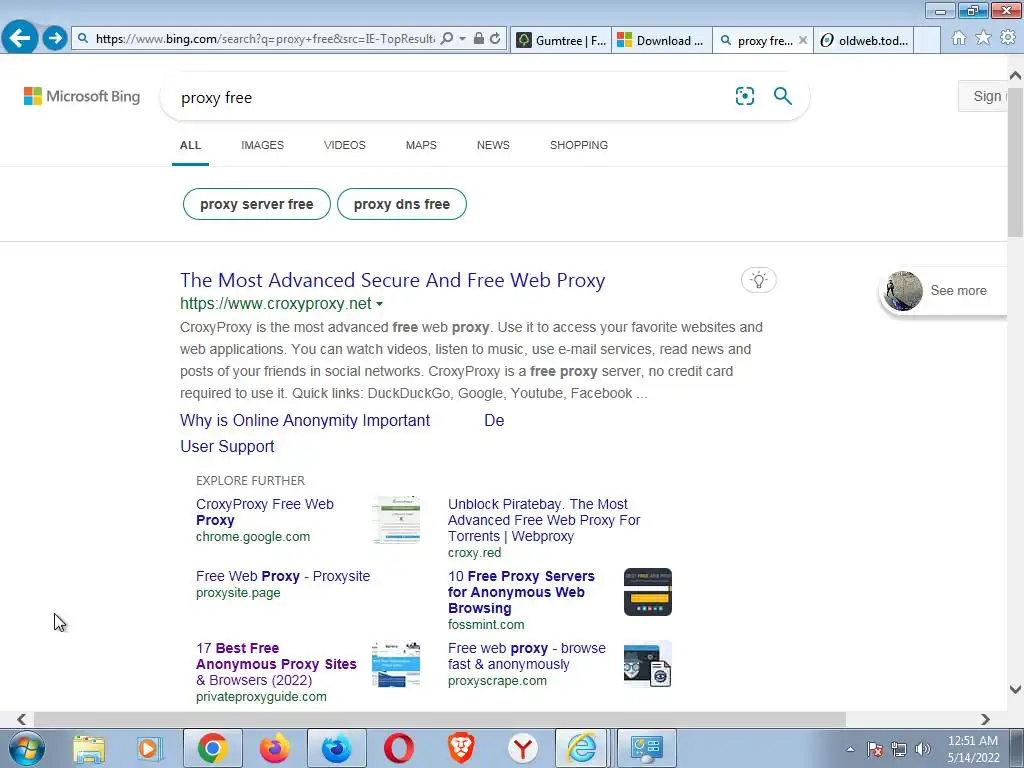
Task: Launch Google Chrome from the taskbar
Action: 212,748
